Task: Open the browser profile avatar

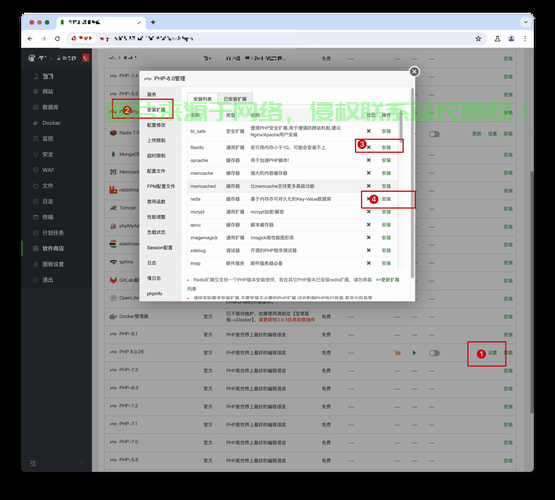Action: tap(511, 39)
